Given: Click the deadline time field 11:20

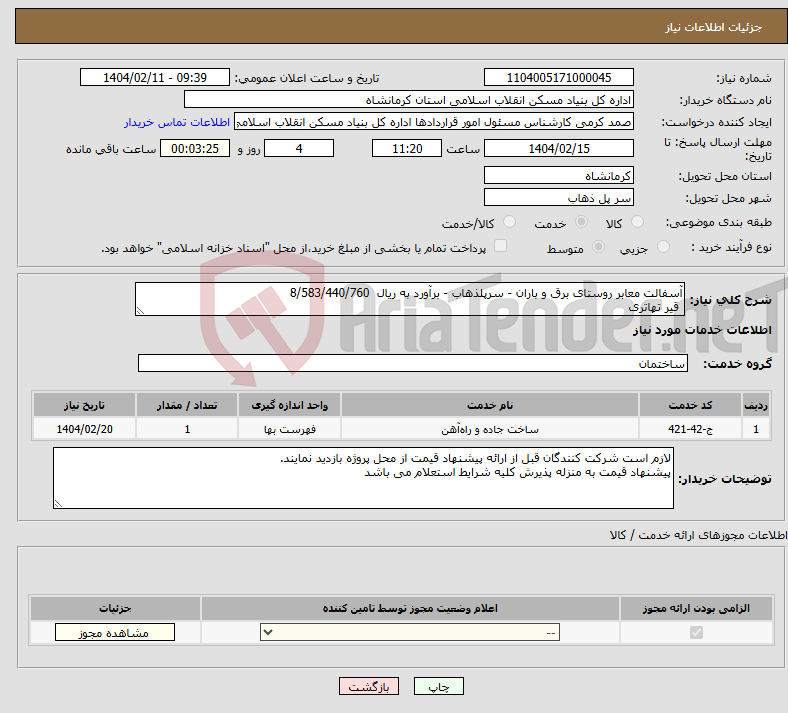Looking at the screenshot, I should tap(407, 148).
